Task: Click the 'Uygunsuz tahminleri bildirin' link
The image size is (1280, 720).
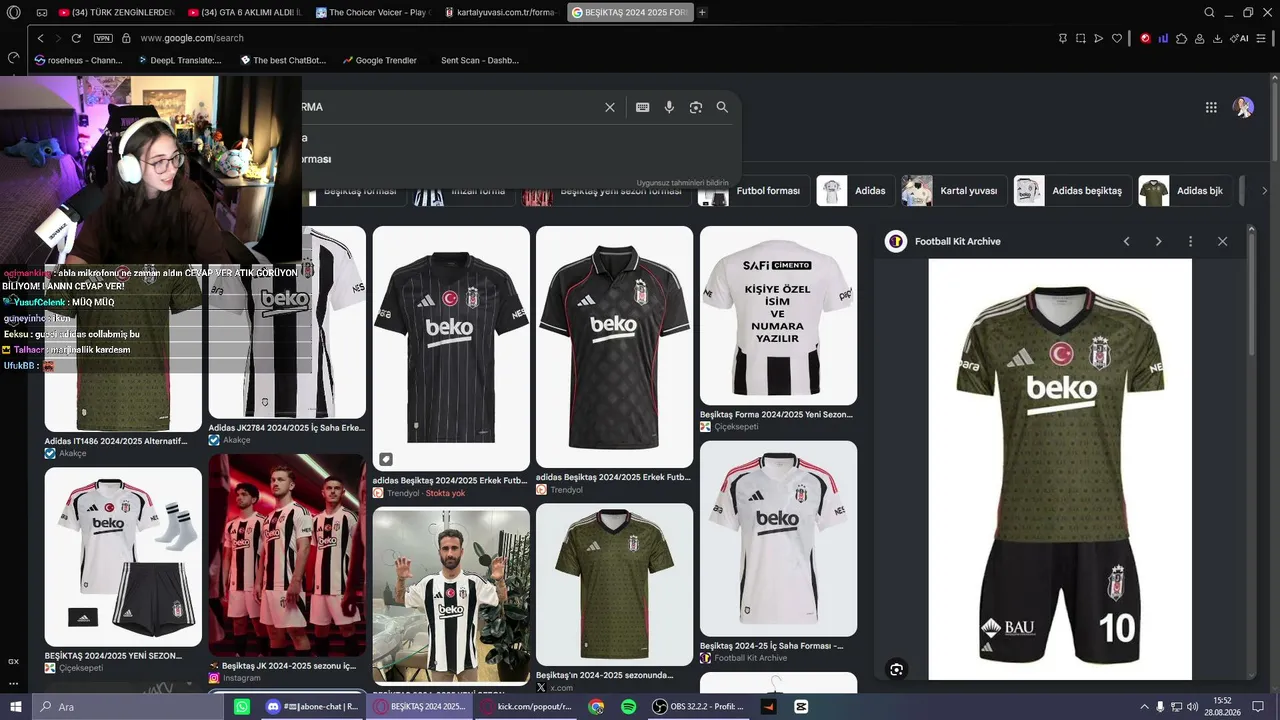Action: click(683, 183)
